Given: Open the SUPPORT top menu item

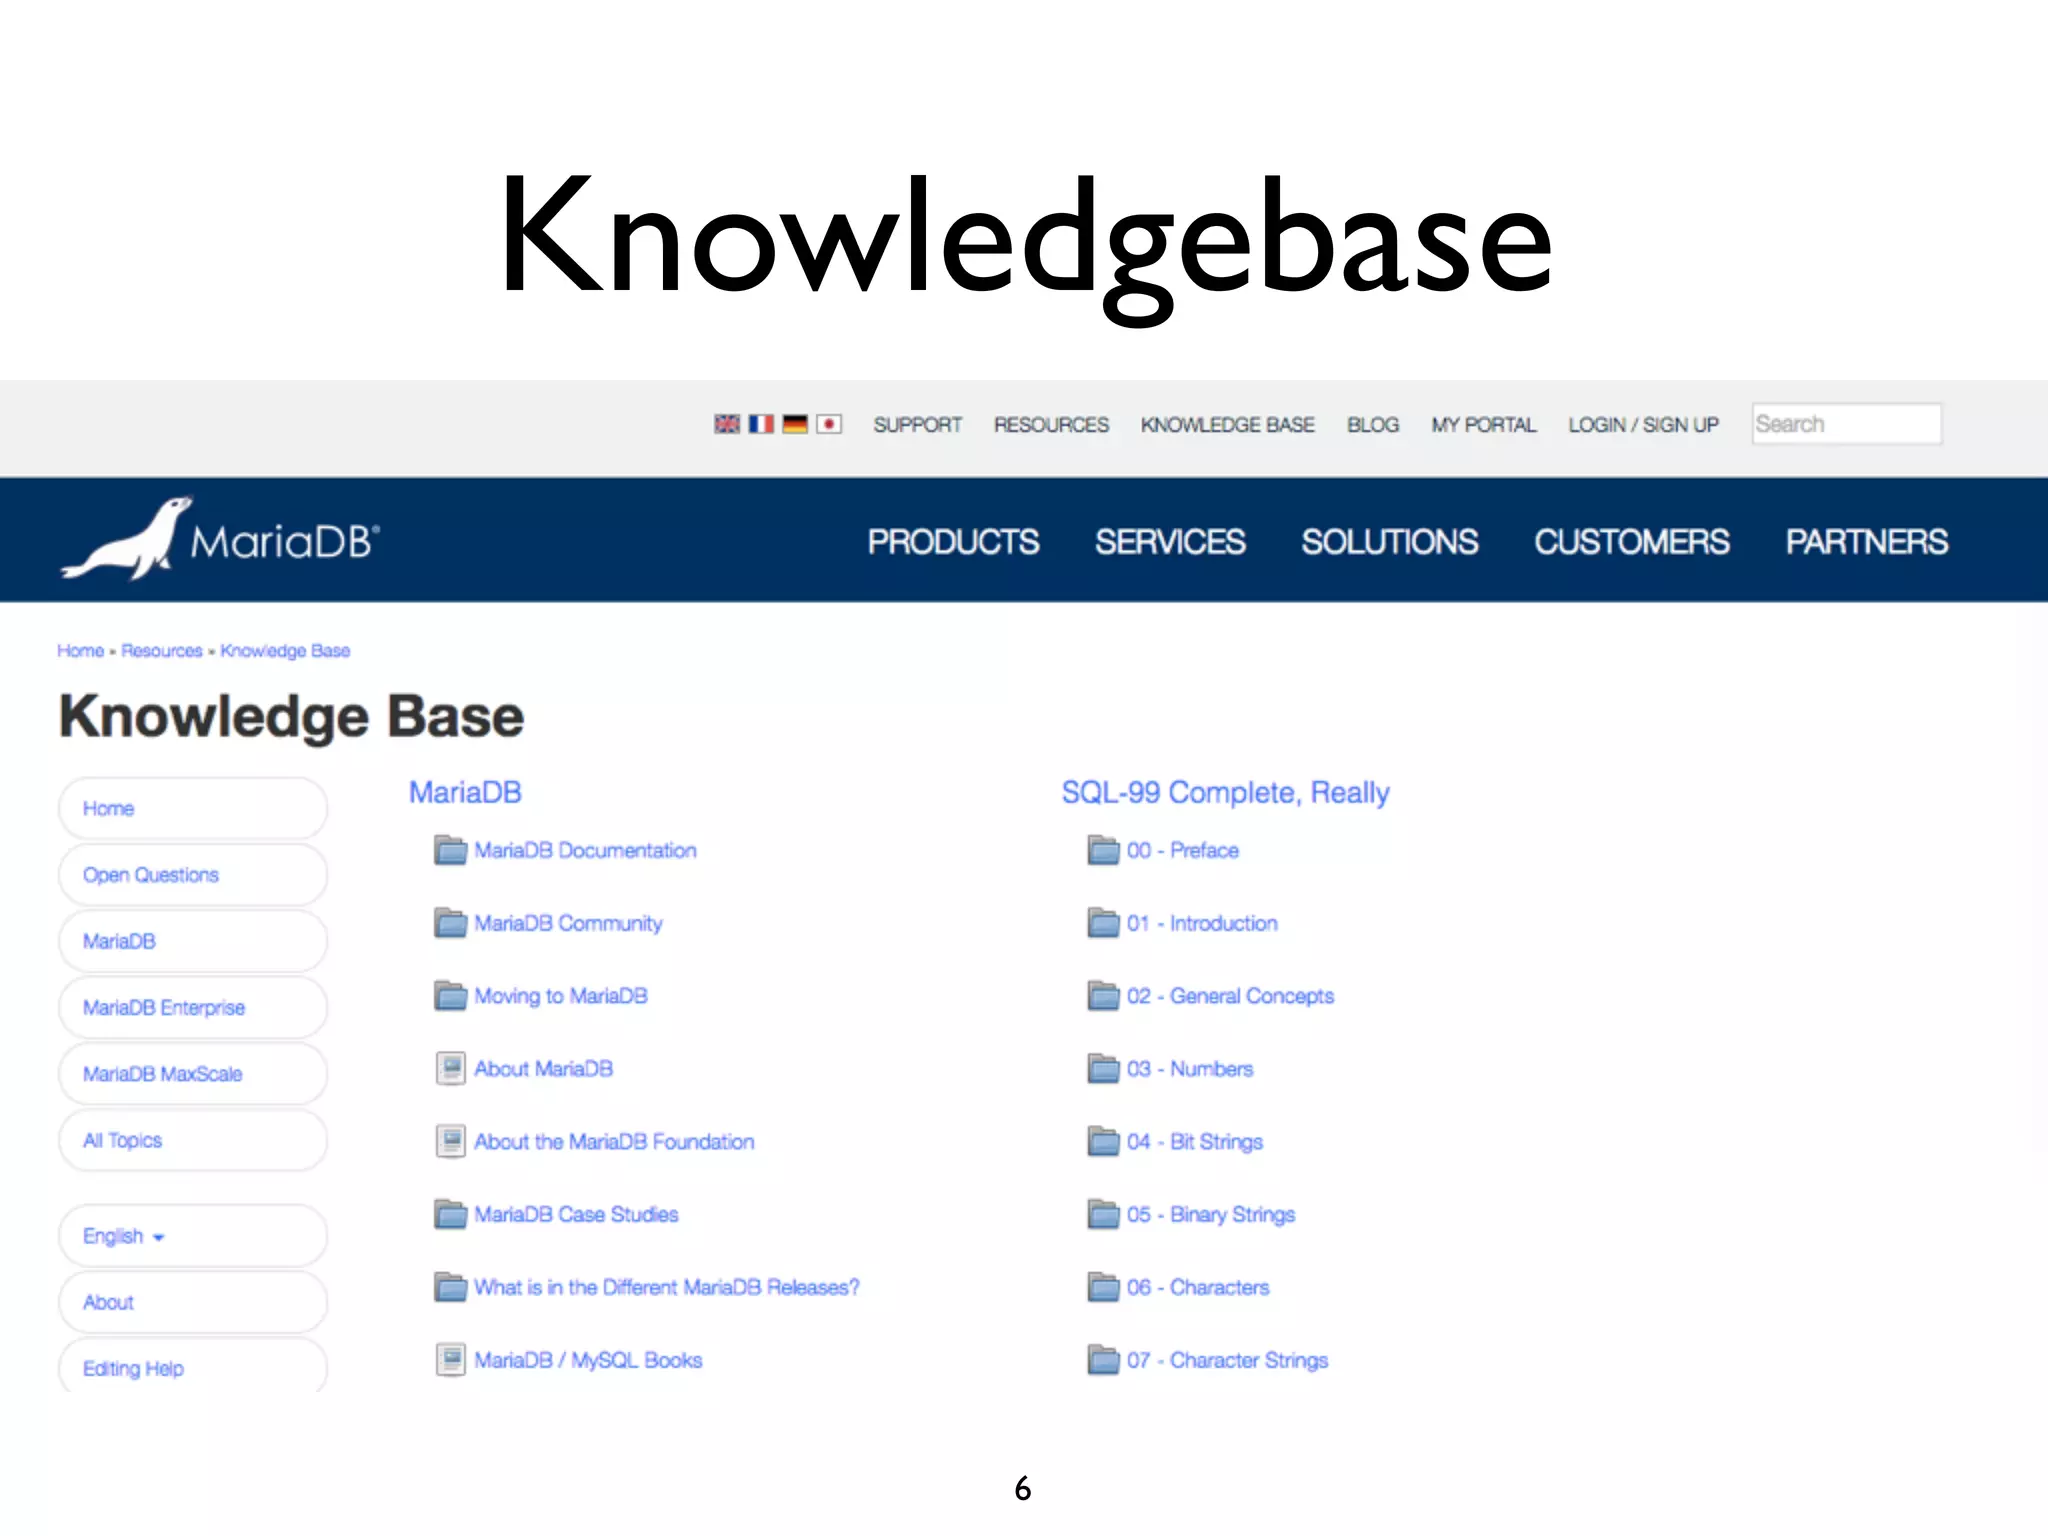Looking at the screenshot, I should click(917, 425).
